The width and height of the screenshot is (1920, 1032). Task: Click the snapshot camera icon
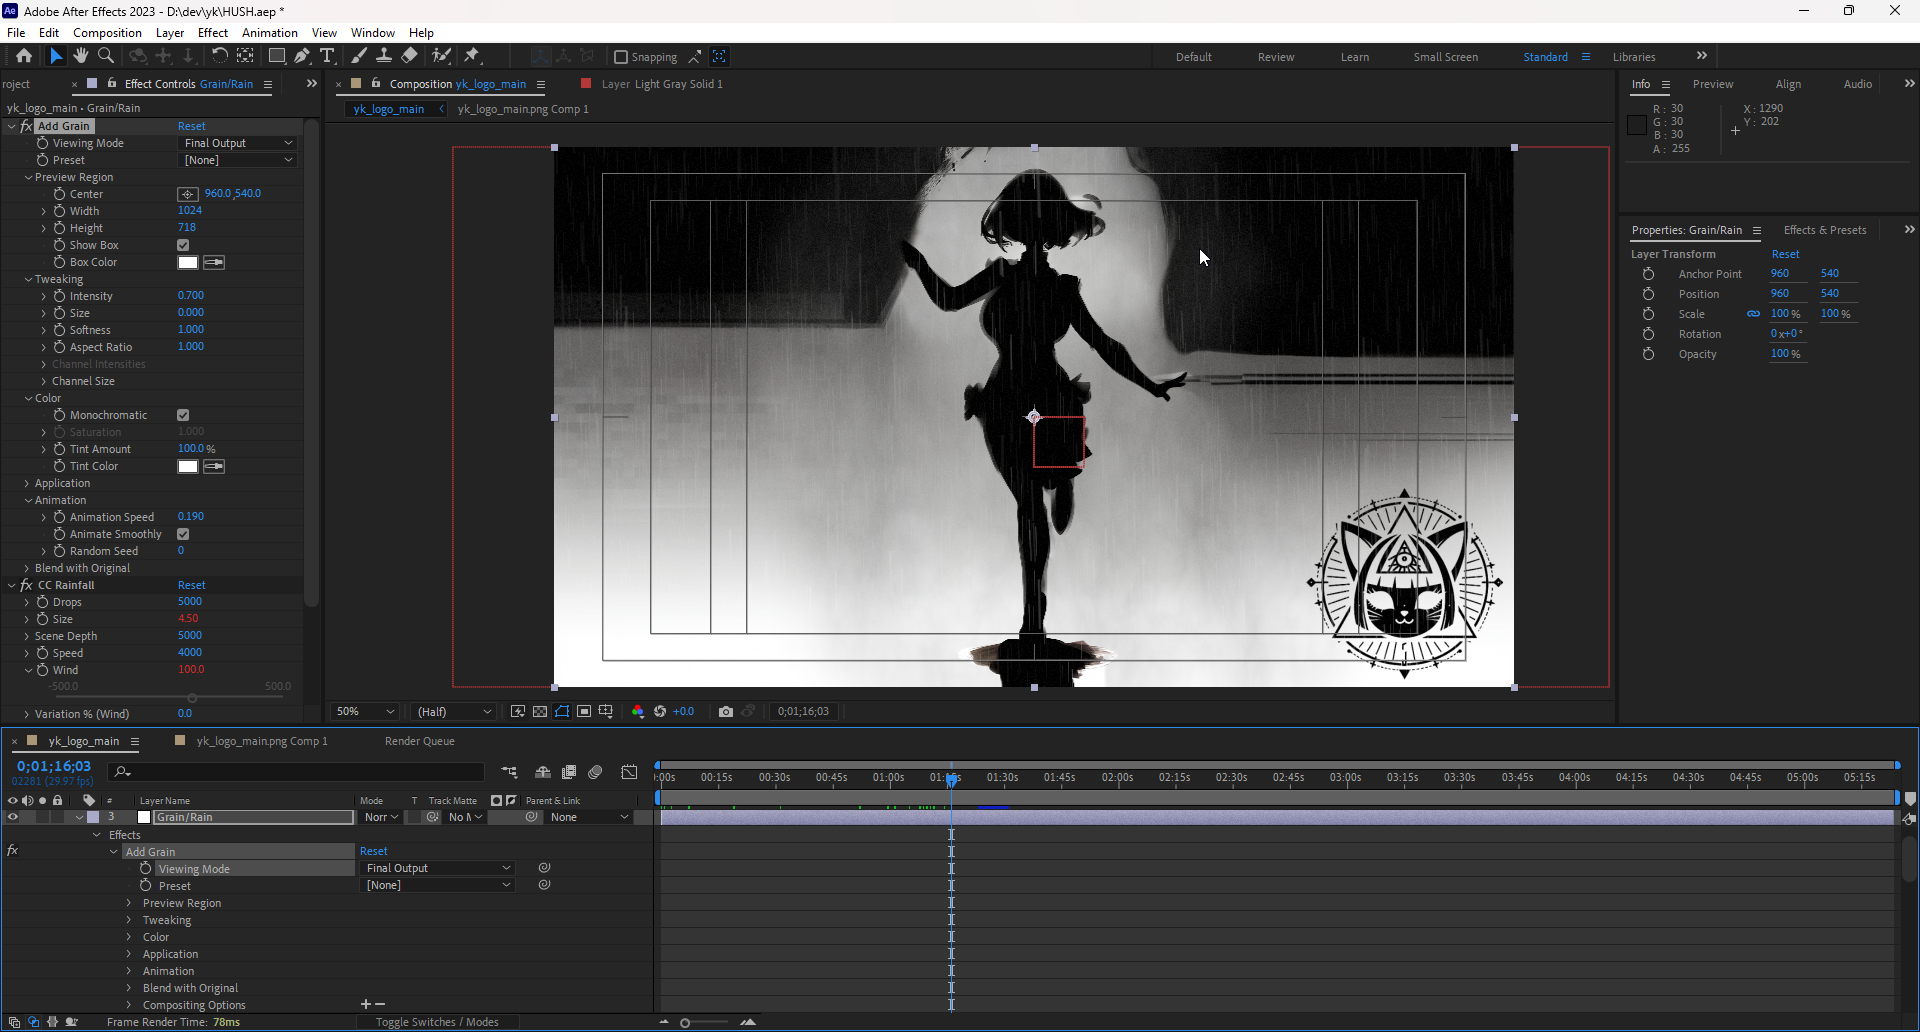[726, 712]
